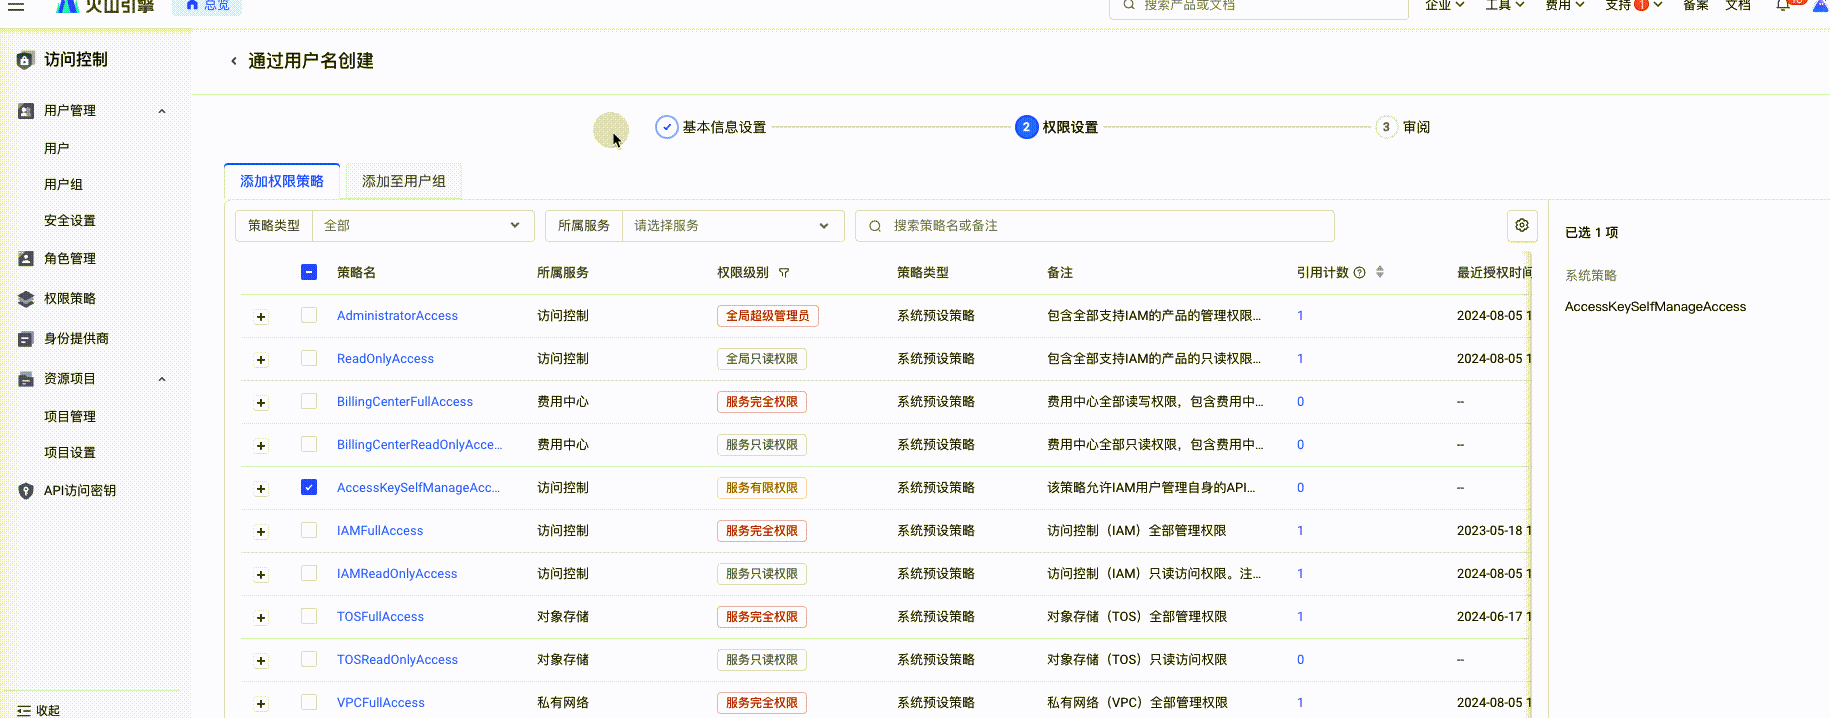Click the 收起 collapse sidebar icon
1830x718 pixels.
pos(24,711)
